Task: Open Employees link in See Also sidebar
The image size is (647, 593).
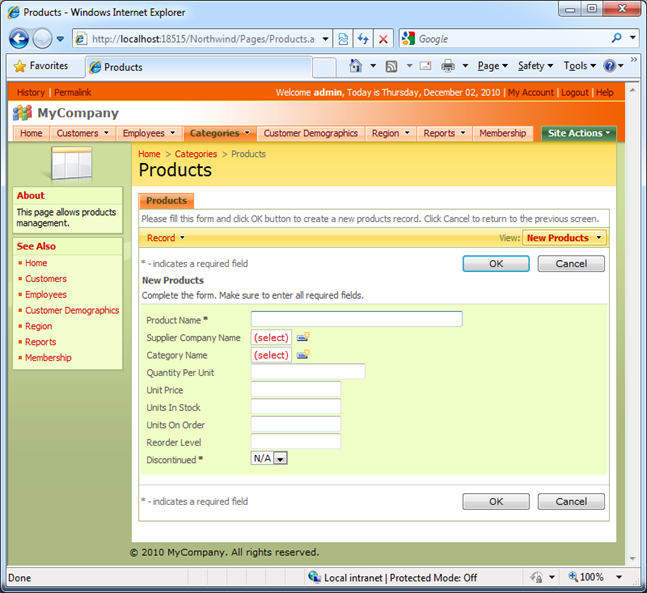Action: [45, 295]
